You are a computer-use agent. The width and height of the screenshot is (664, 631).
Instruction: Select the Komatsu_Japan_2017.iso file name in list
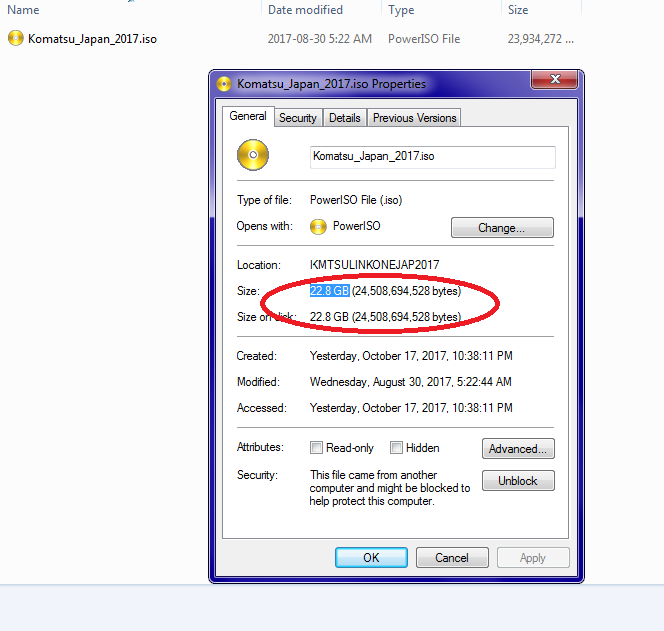pos(92,39)
